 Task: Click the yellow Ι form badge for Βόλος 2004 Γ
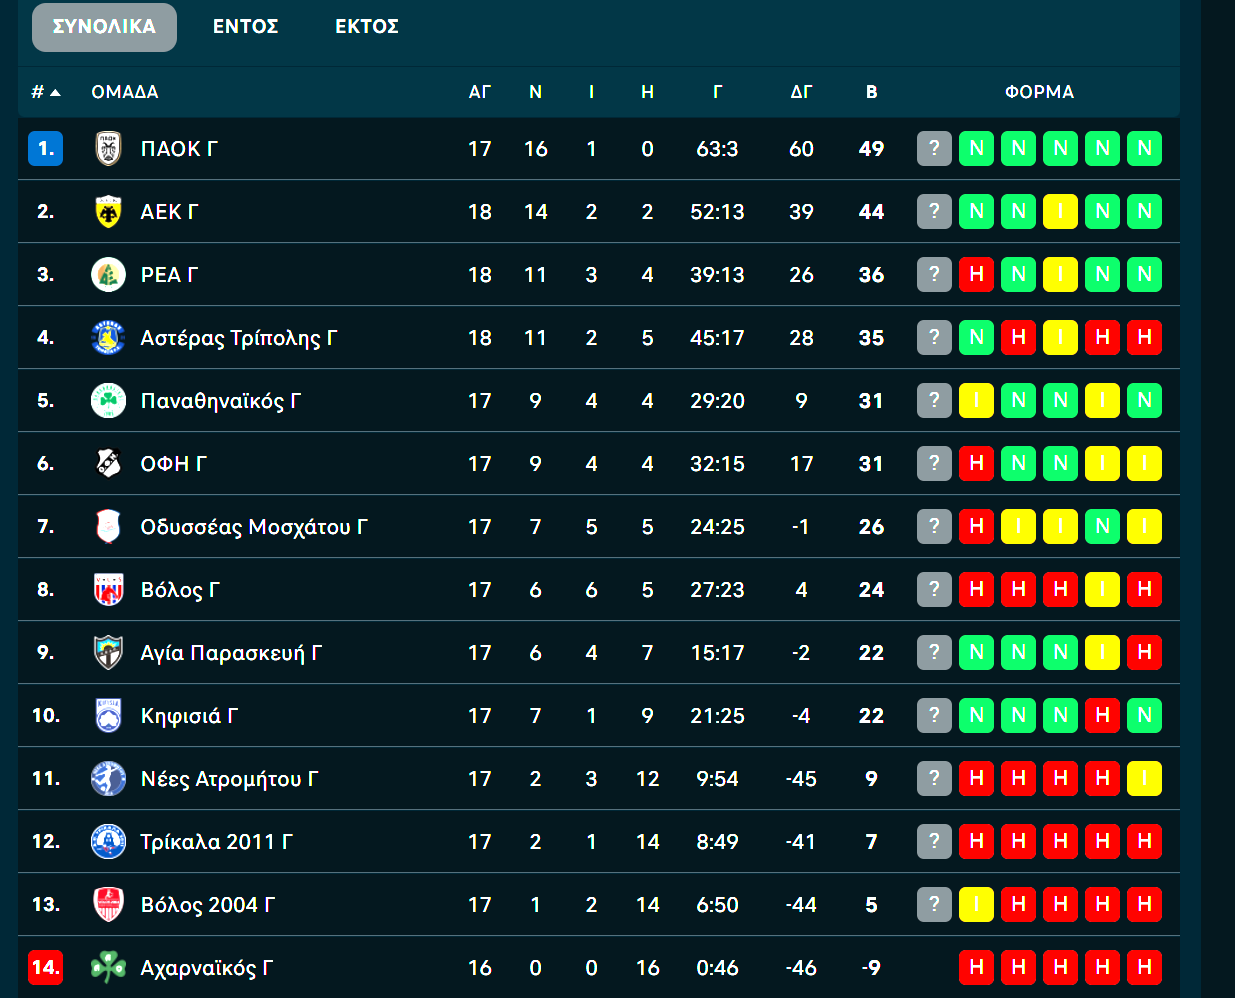976,905
